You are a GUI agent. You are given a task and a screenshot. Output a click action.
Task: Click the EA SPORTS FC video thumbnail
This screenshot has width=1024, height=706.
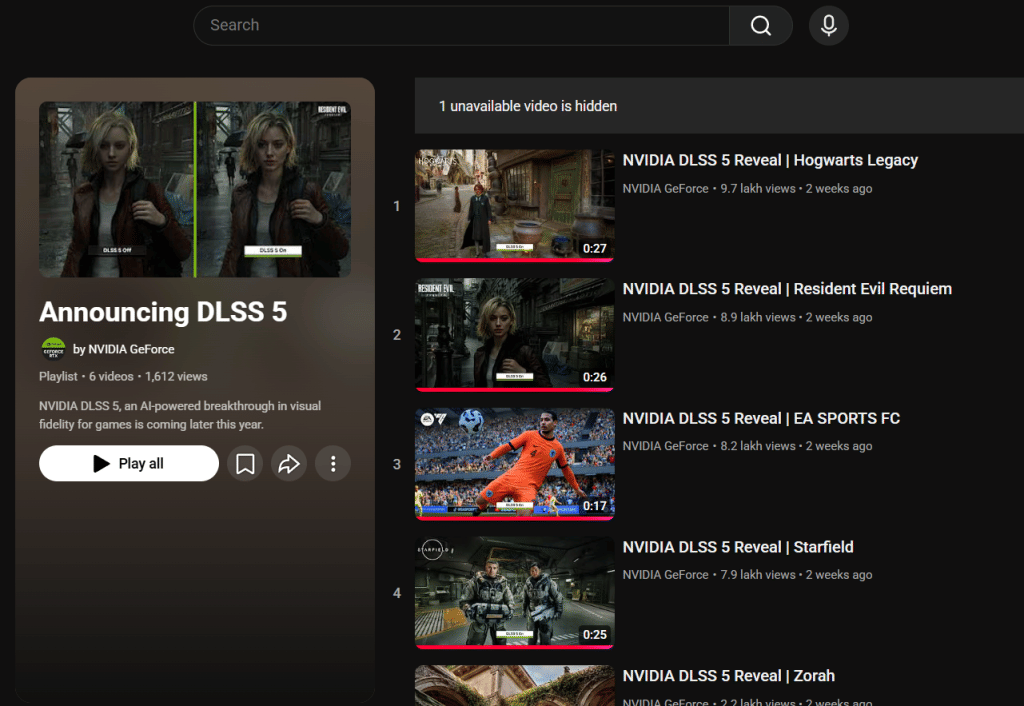point(514,463)
